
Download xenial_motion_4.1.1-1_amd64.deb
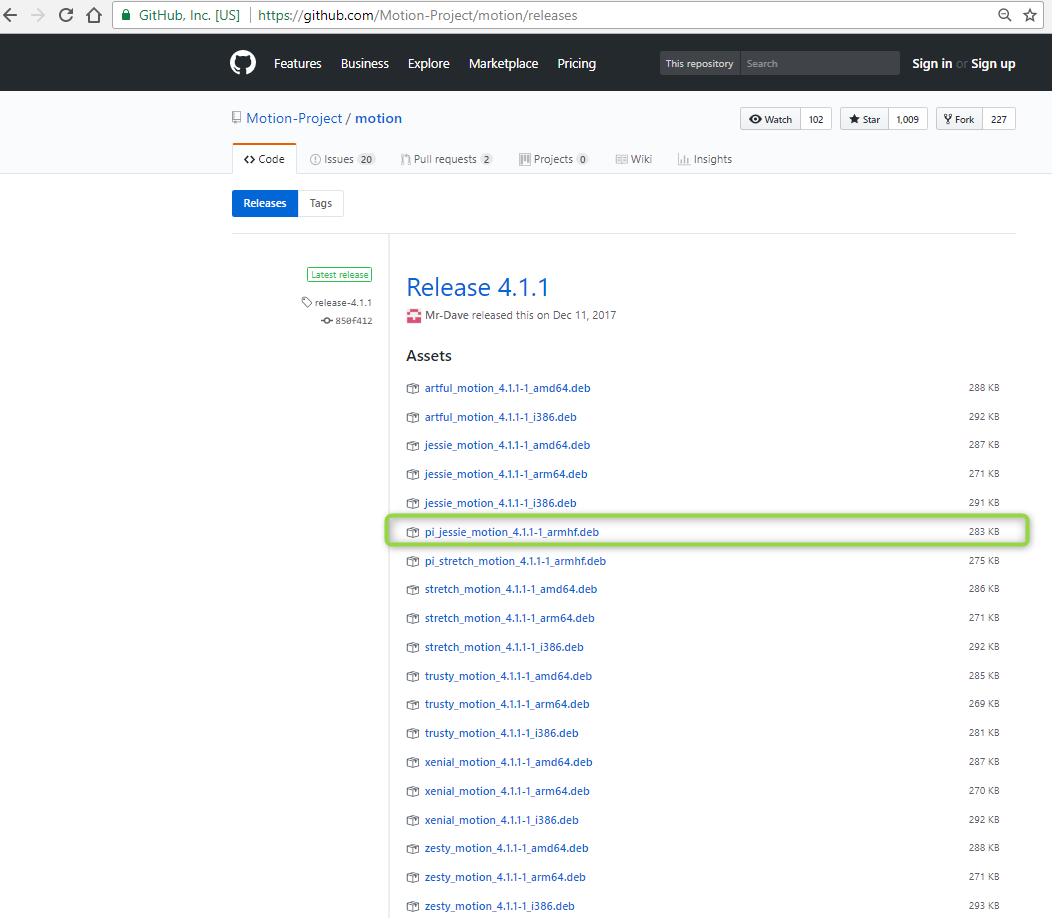[509, 762]
